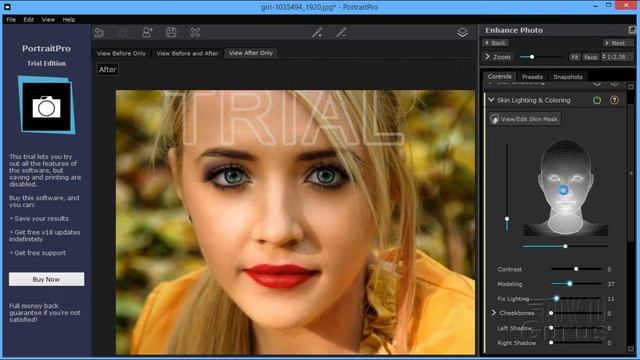Click the app icon in title bar
This screenshot has height=360, width=640.
(x=7, y=7)
